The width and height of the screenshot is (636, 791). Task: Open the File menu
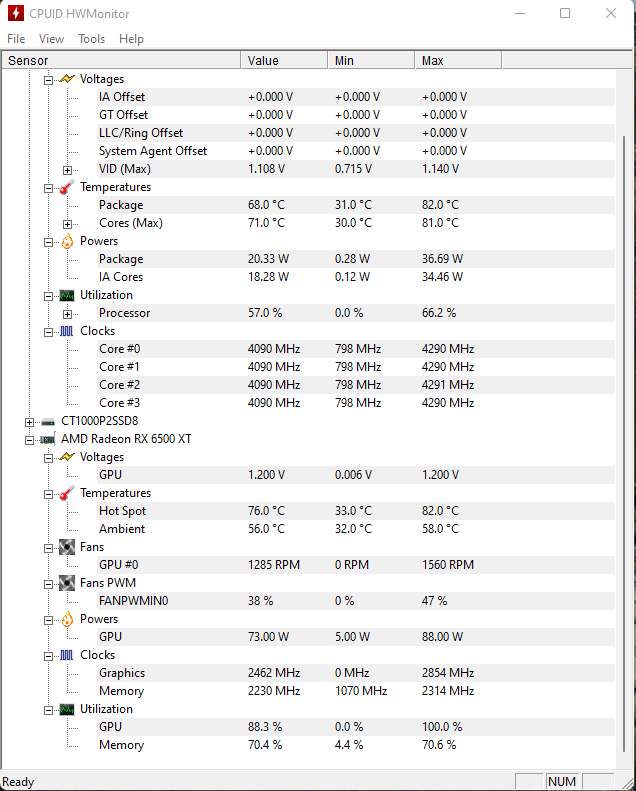(16, 39)
